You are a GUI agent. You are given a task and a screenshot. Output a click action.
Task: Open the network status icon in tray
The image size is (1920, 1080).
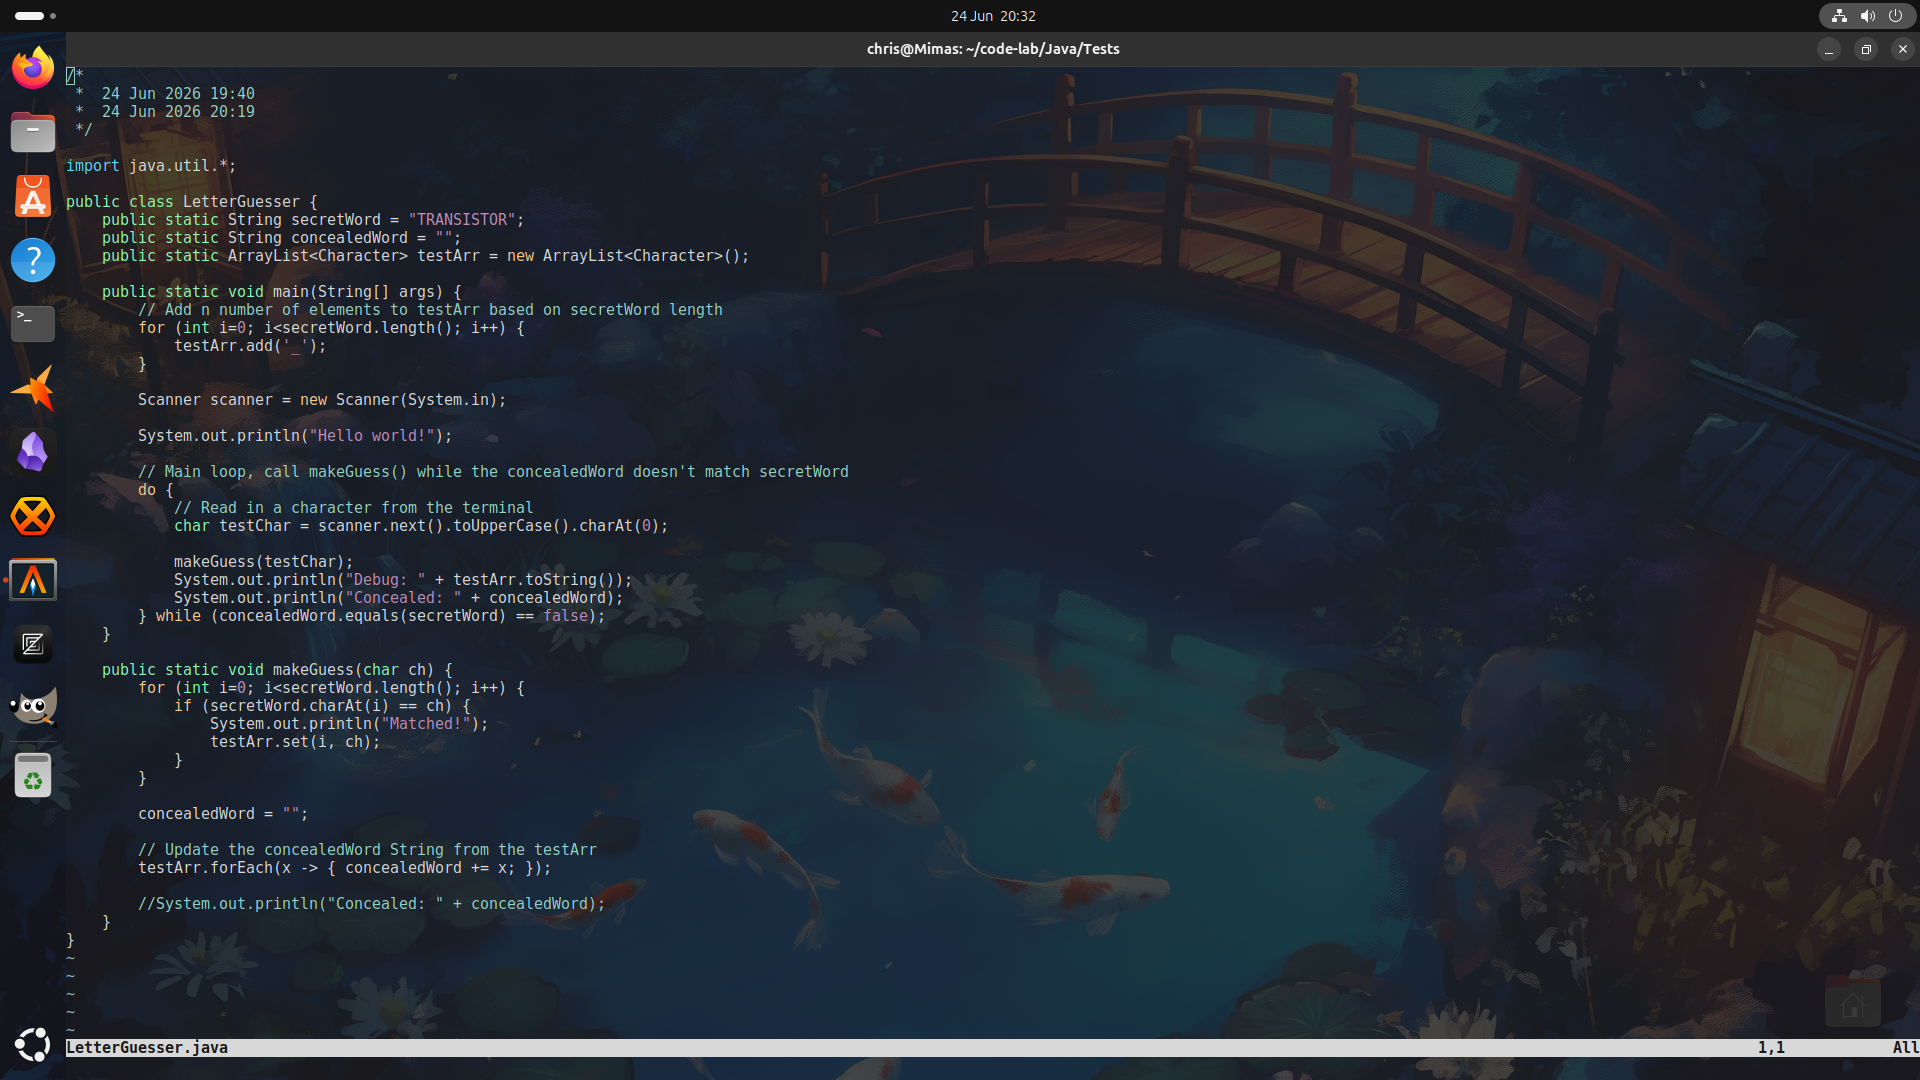tap(1839, 16)
